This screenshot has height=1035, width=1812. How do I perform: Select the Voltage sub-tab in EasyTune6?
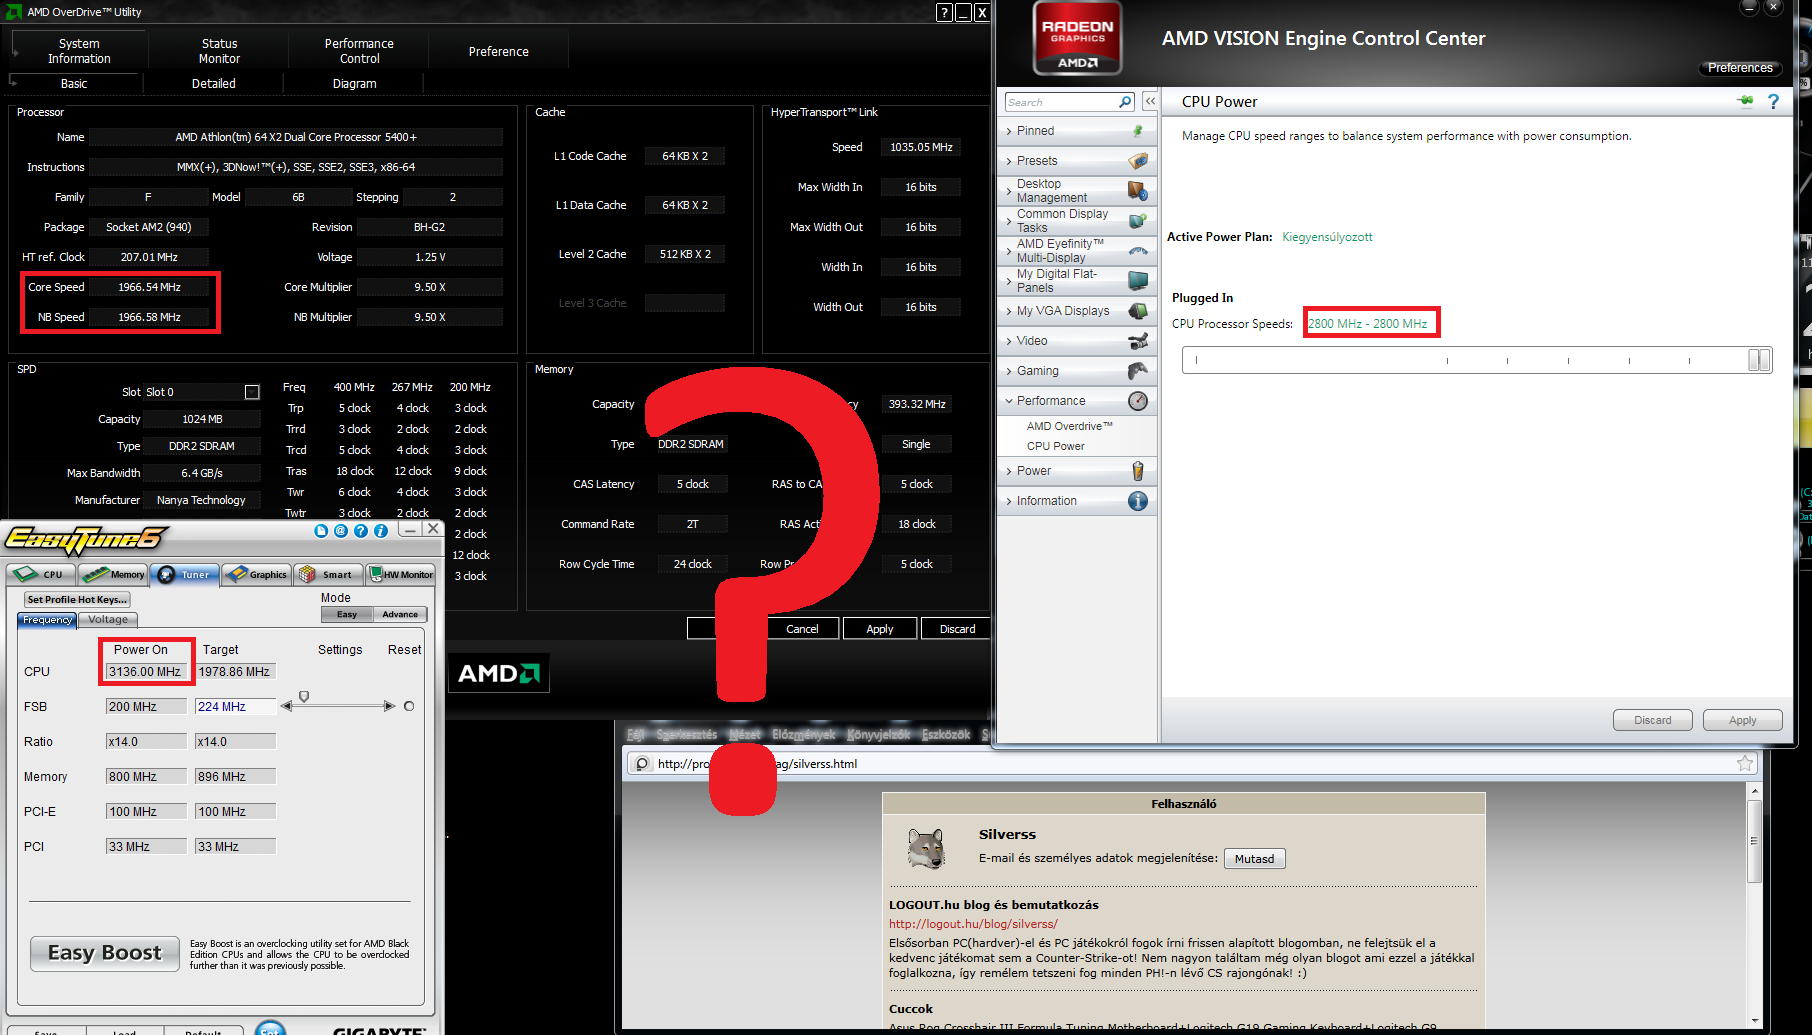point(108,620)
